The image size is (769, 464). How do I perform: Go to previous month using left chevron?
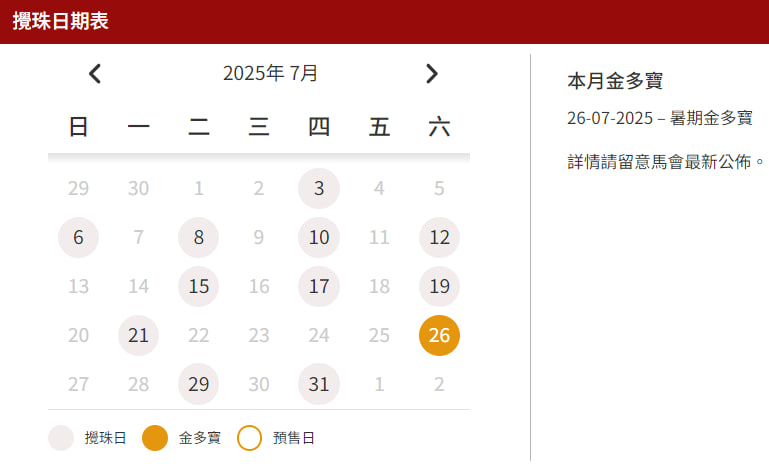click(x=95, y=73)
